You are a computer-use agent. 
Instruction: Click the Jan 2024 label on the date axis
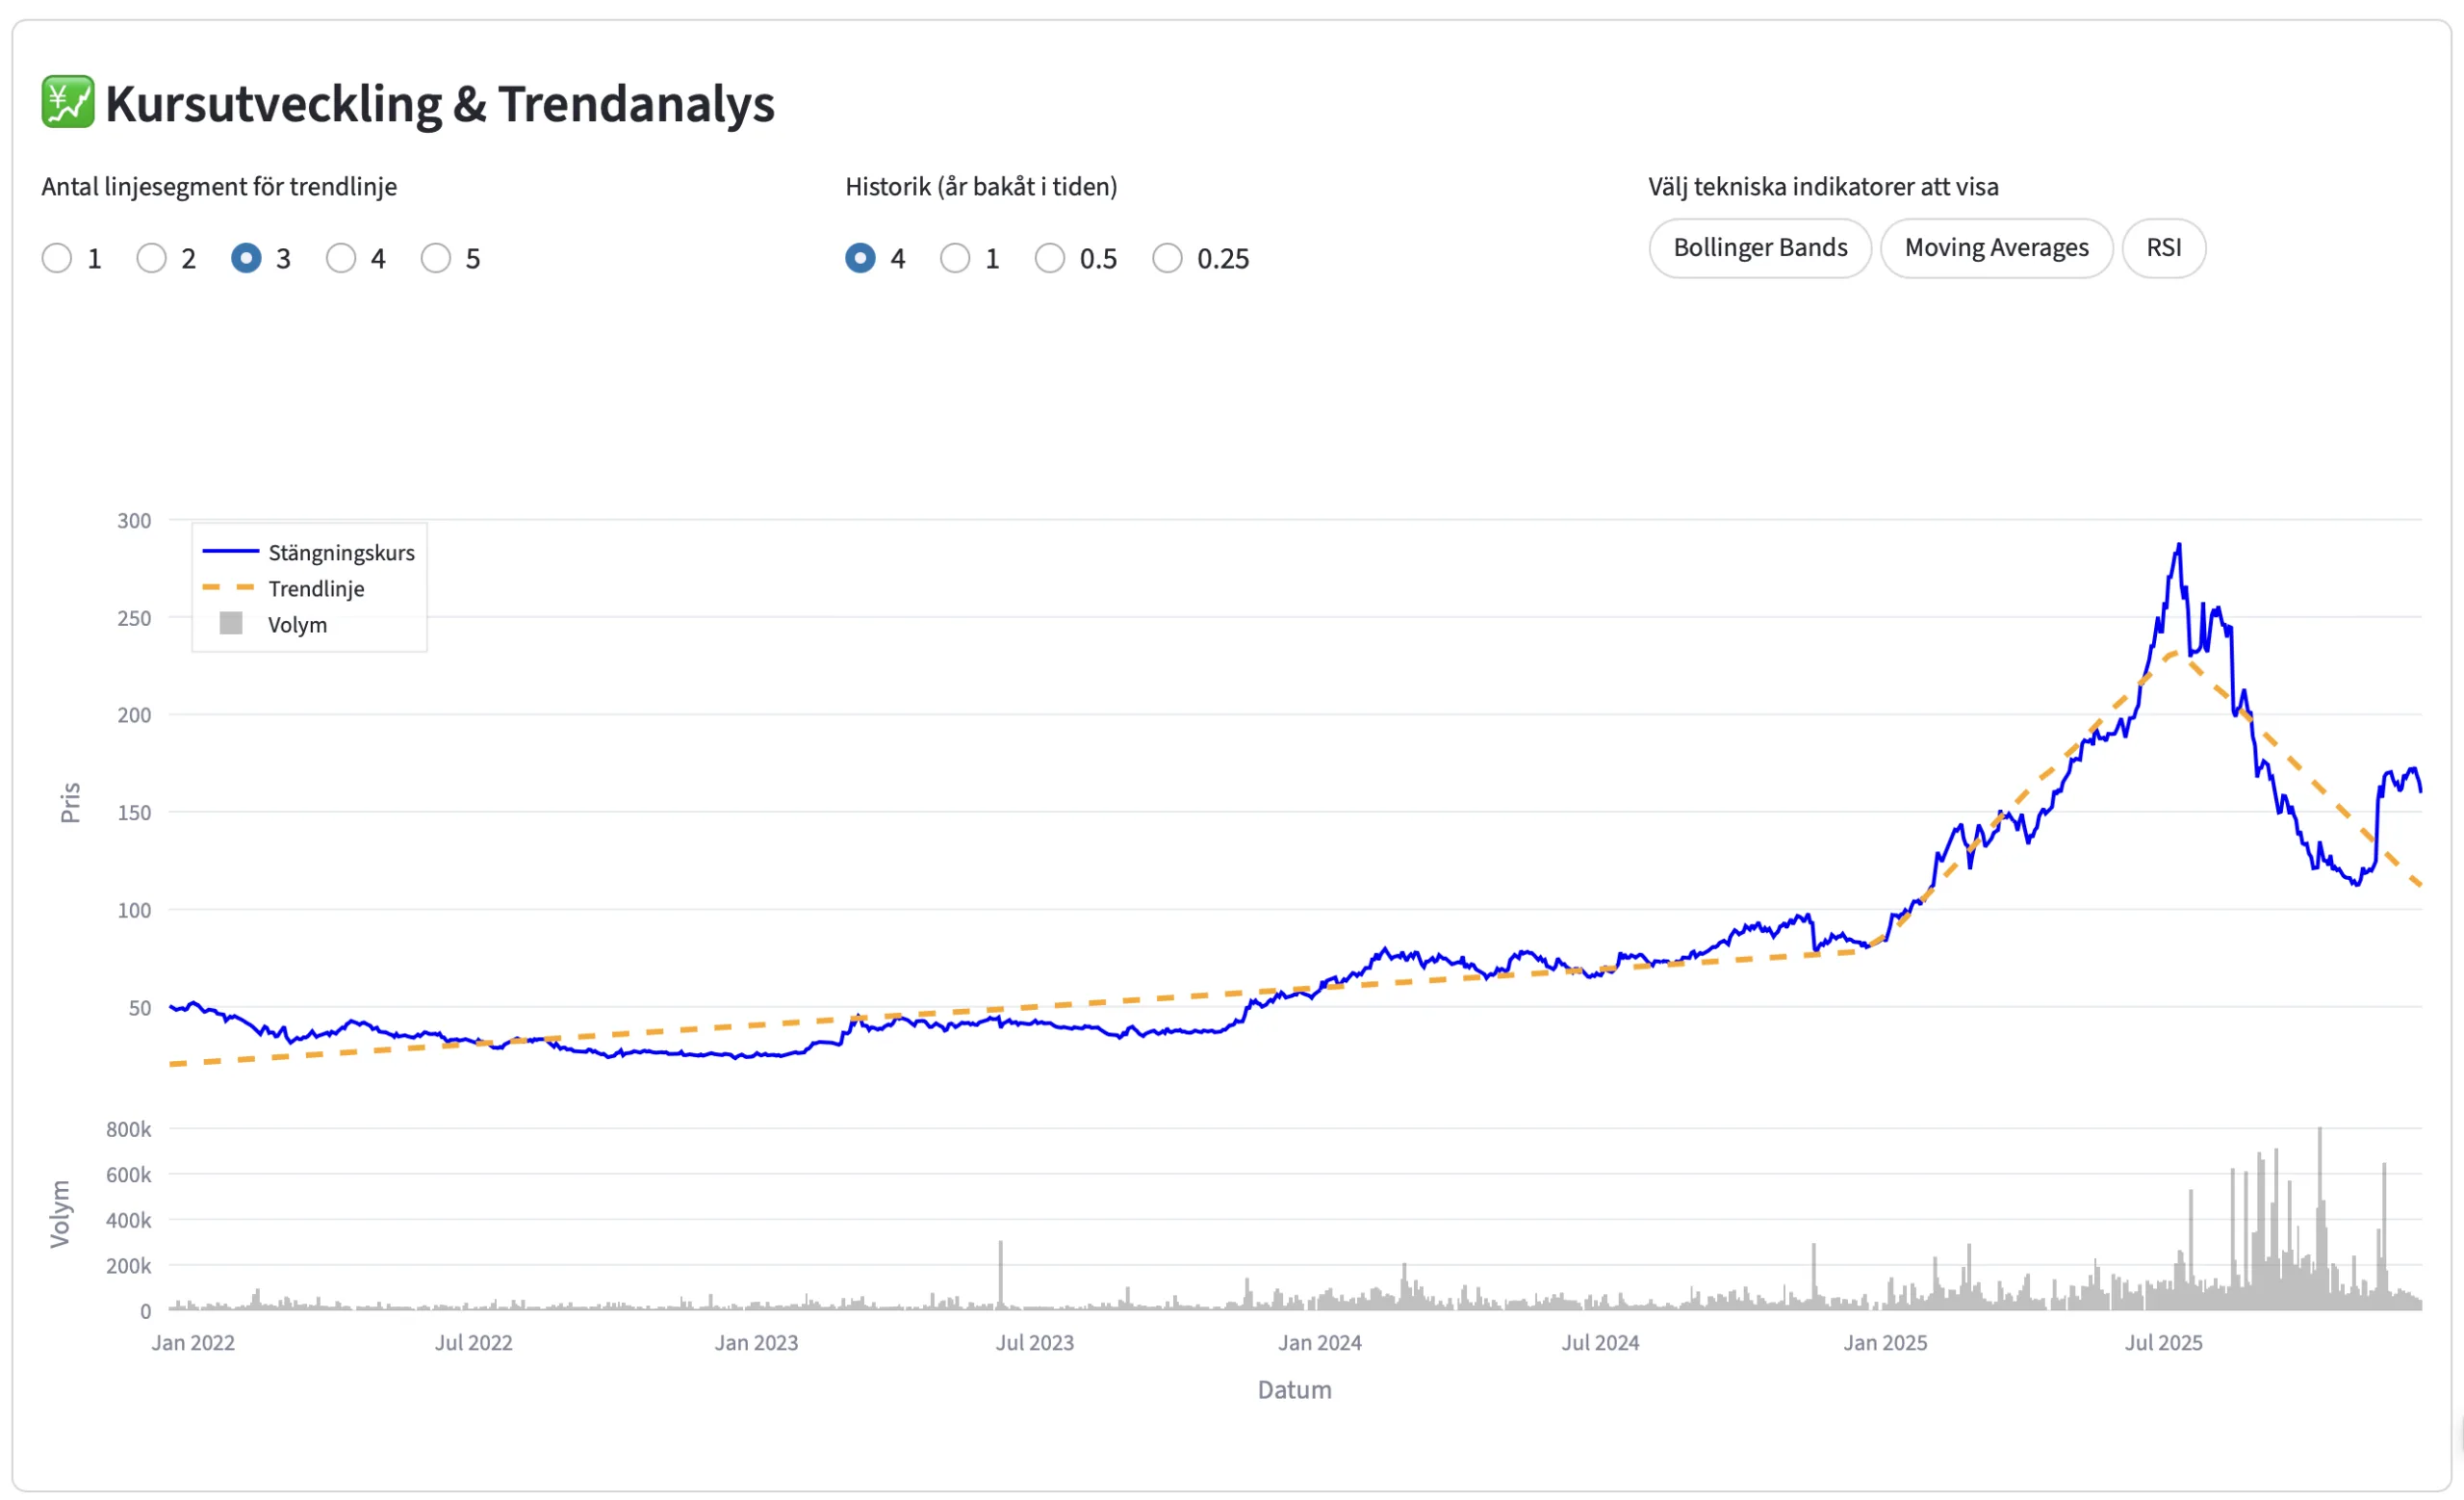point(1319,1343)
